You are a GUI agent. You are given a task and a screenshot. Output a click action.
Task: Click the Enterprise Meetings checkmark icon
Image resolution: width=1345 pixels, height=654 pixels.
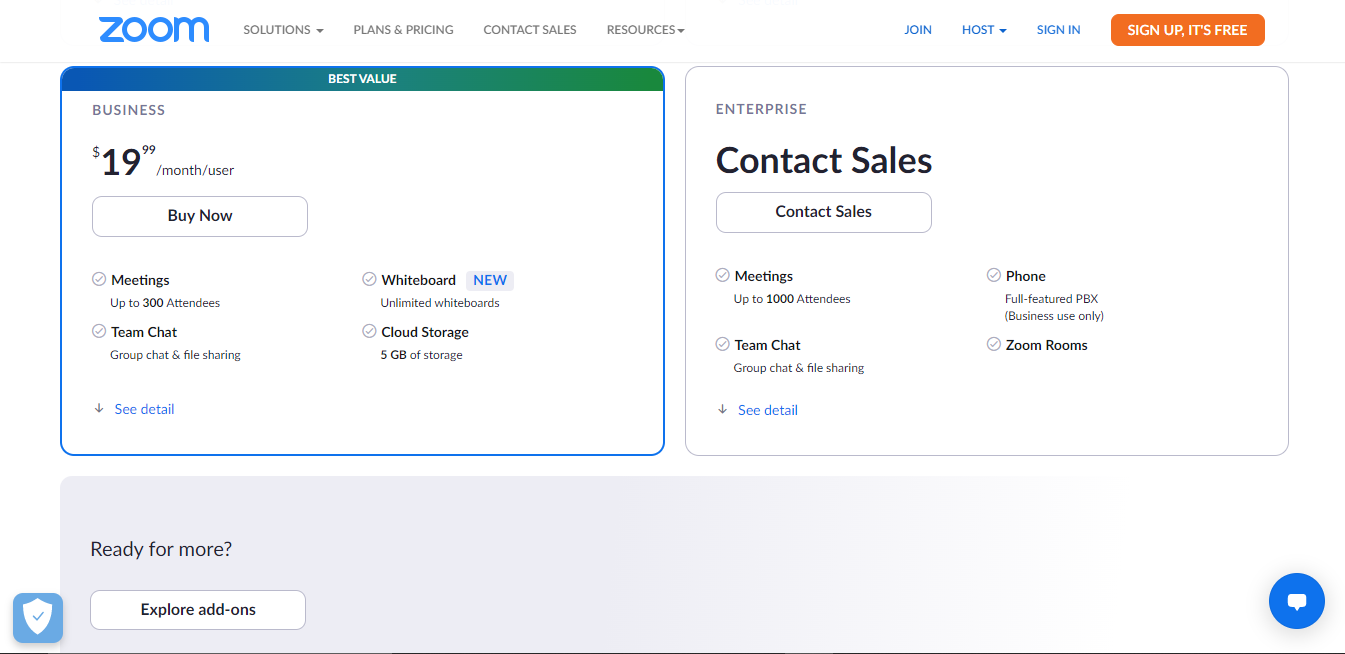point(722,275)
